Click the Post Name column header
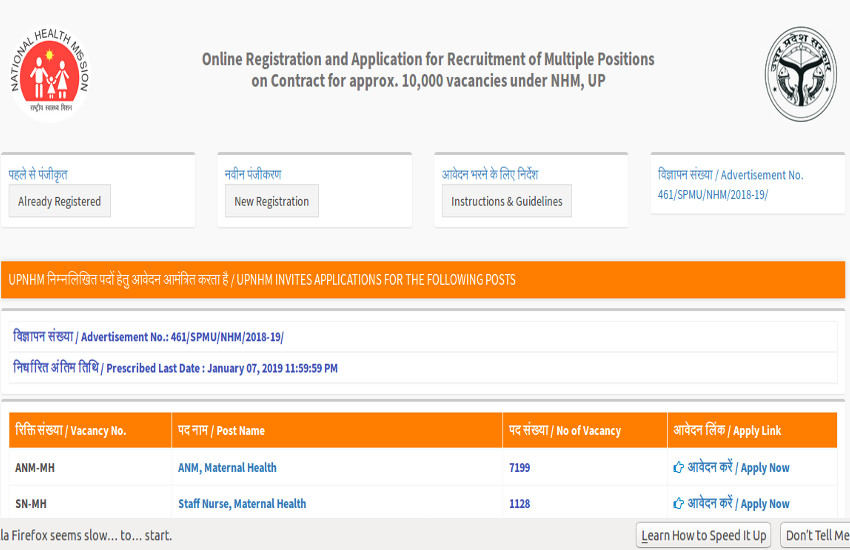This screenshot has height=550, width=850. (x=221, y=430)
